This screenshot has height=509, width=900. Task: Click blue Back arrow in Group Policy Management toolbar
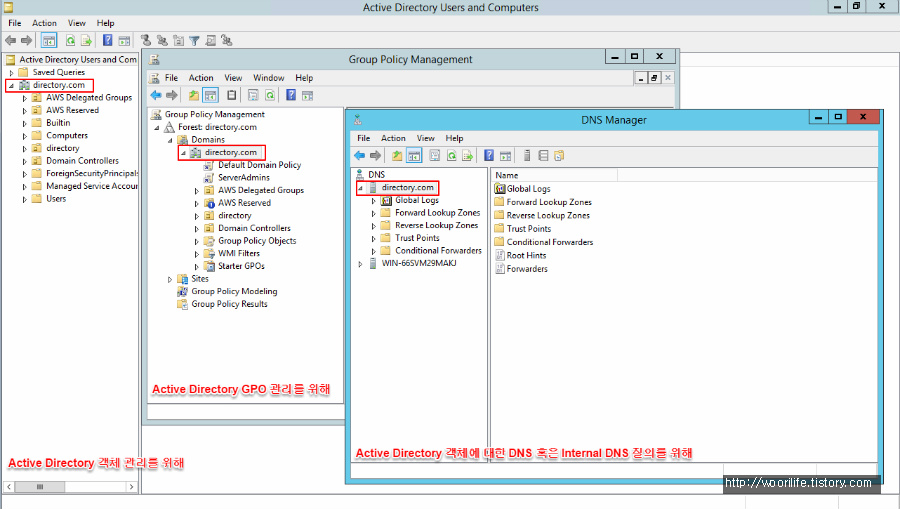pyautogui.click(x=156, y=95)
